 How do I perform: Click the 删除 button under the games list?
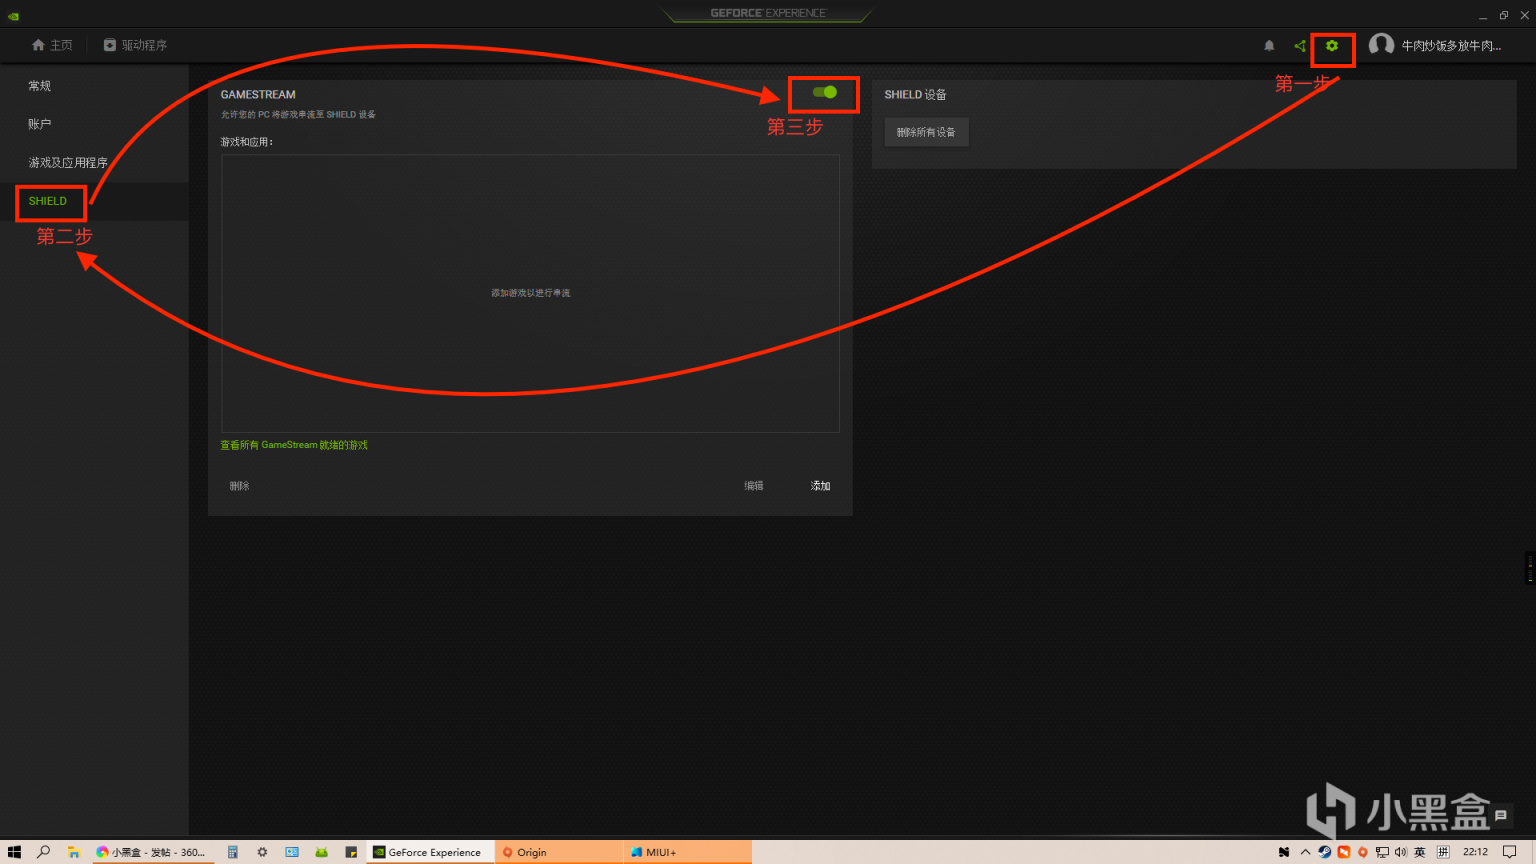point(239,486)
